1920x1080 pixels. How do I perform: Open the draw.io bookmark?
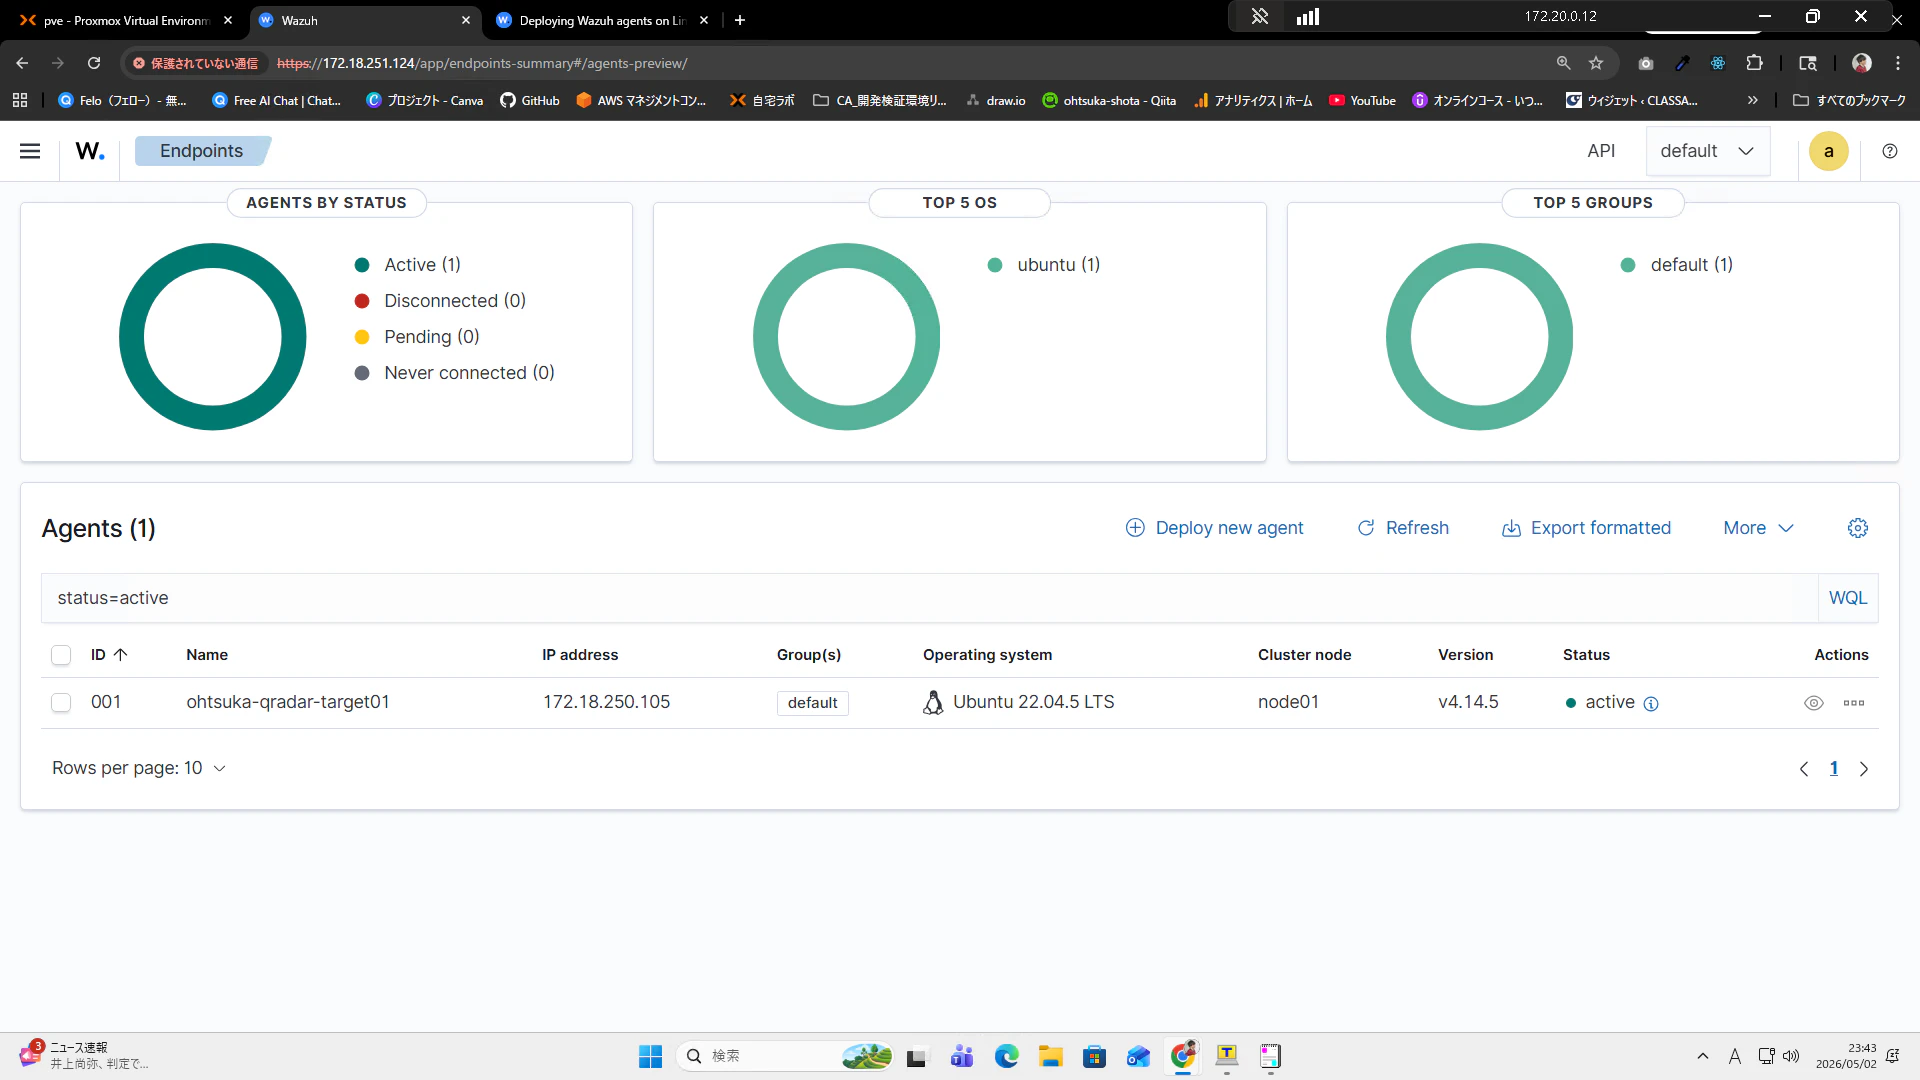tap(996, 100)
